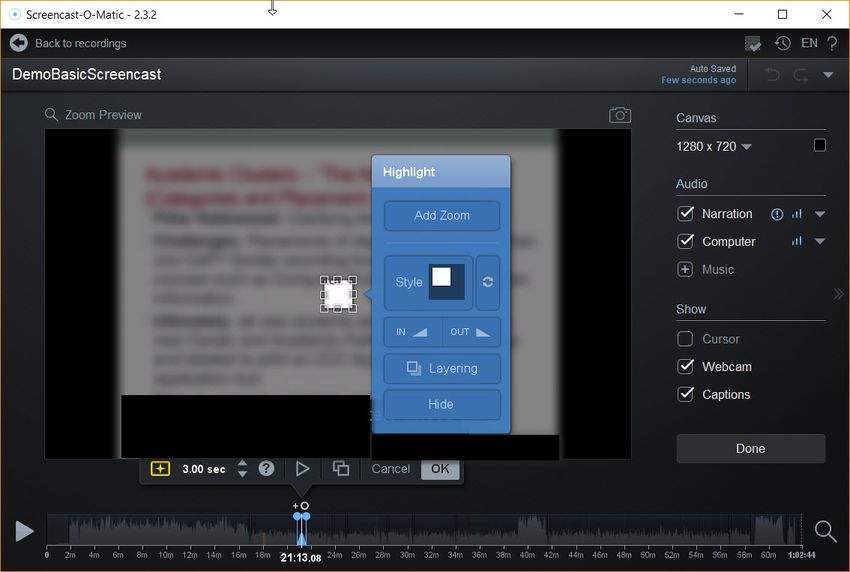Image resolution: width=850 pixels, height=572 pixels.
Task: Open the version history clock icon
Action: [782, 43]
